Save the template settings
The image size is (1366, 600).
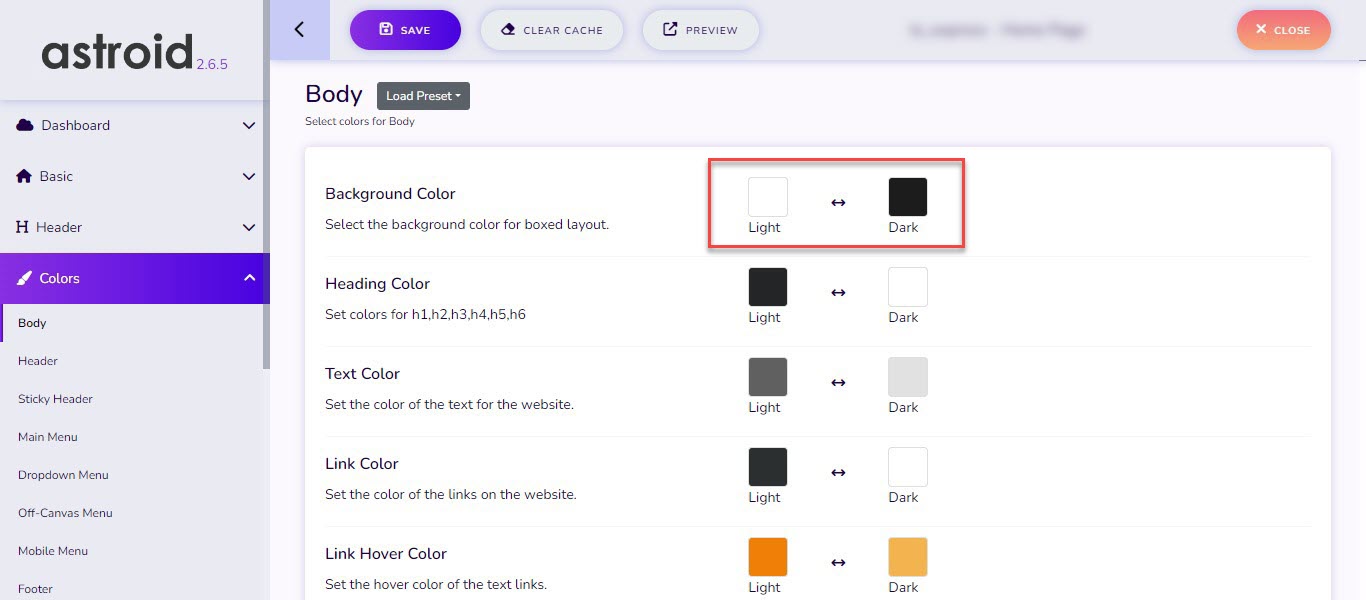point(405,30)
